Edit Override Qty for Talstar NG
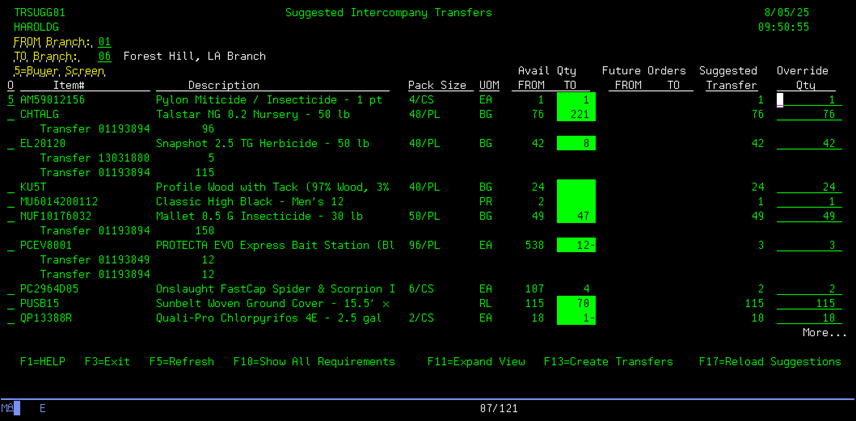 (x=809, y=115)
